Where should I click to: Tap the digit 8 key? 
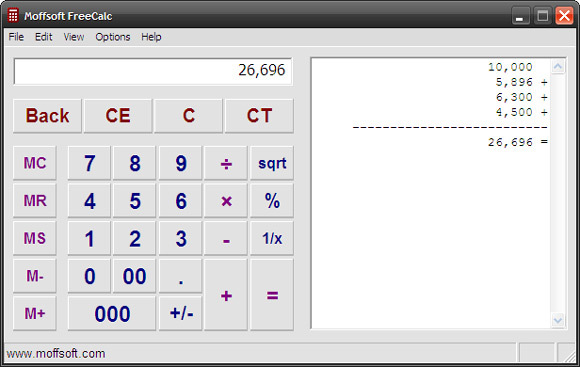click(x=135, y=163)
